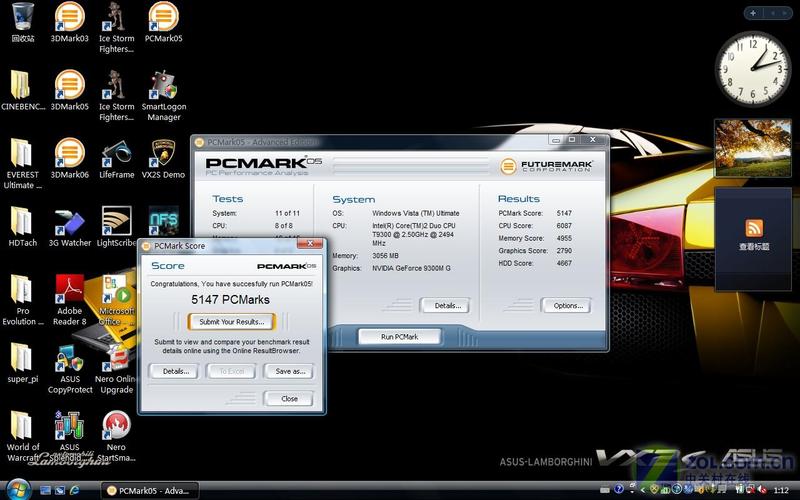Click 'Memory Score:' value 4955
This screenshot has height=500, width=800.
coord(564,238)
